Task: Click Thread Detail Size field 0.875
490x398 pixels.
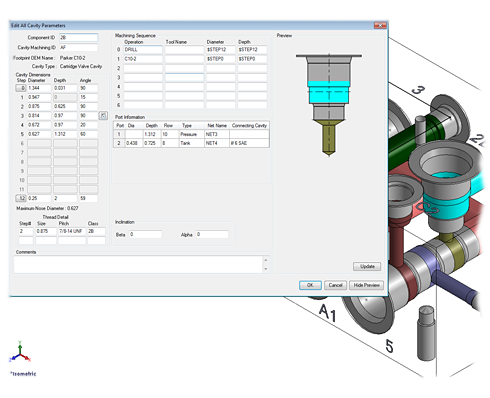Action: (46, 231)
